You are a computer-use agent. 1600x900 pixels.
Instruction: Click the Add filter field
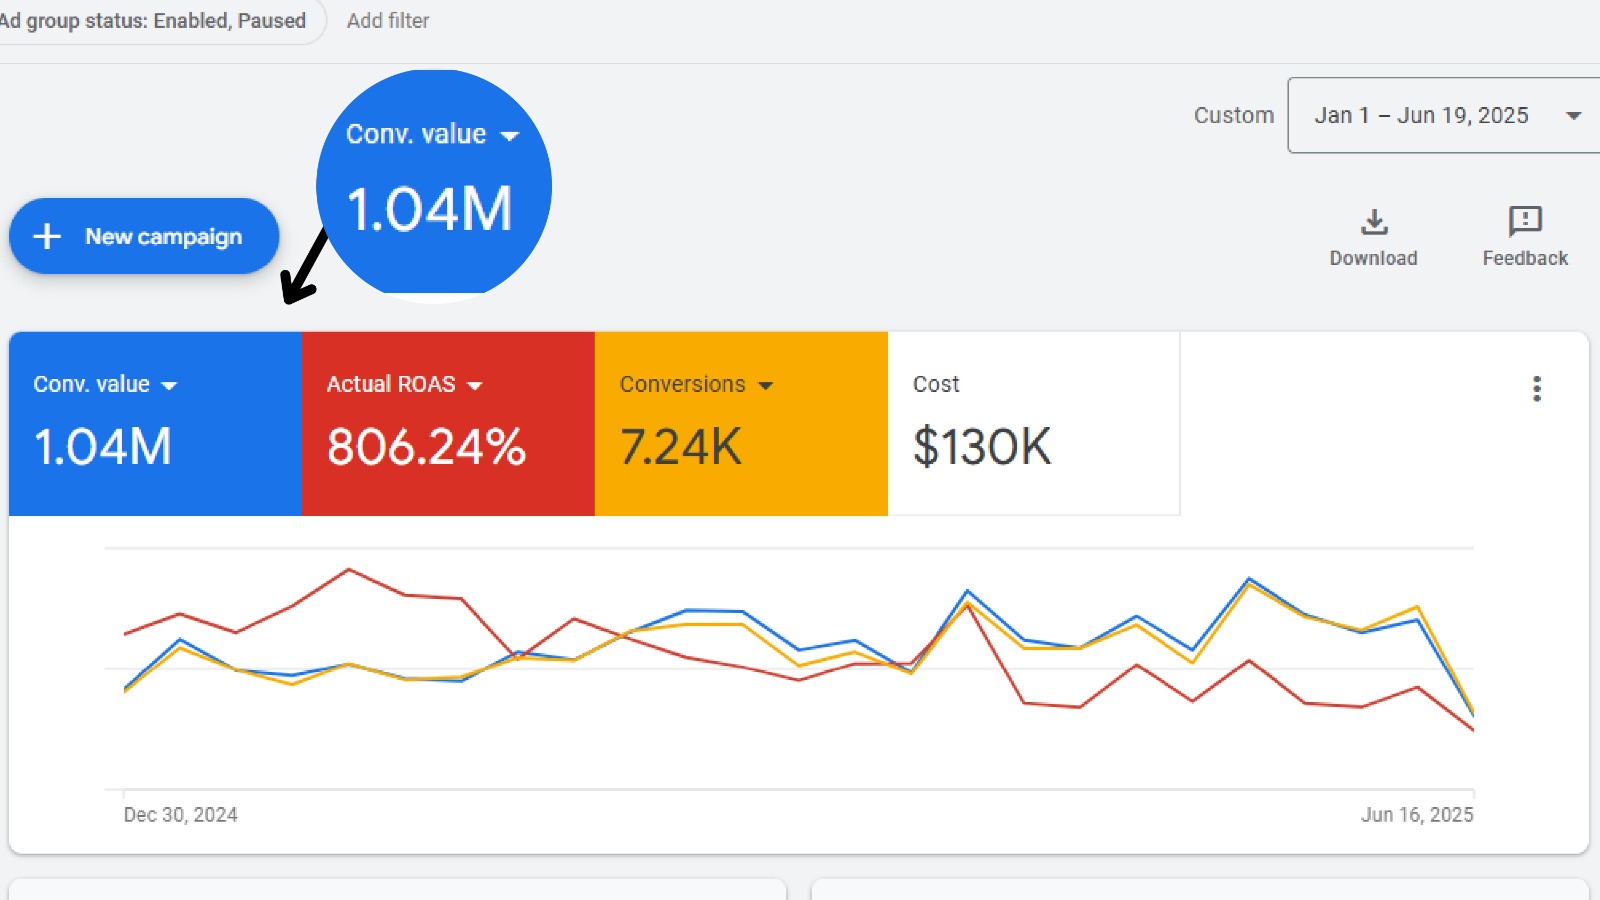coord(388,21)
